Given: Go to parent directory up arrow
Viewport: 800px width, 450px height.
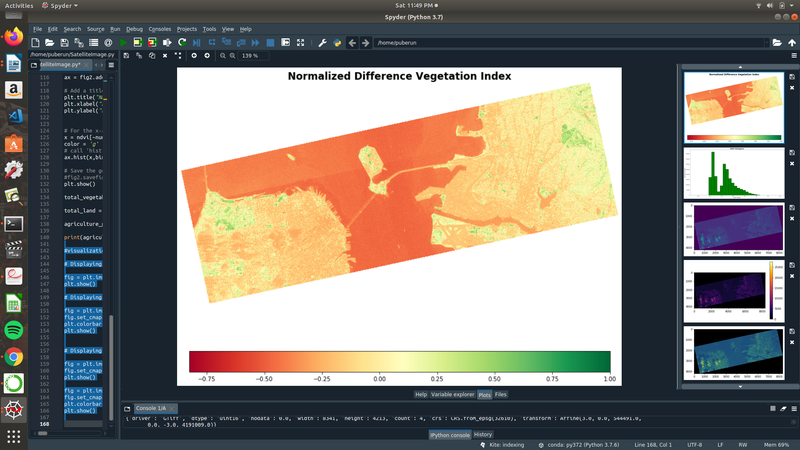Looking at the screenshot, I should (x=790, y=43).
